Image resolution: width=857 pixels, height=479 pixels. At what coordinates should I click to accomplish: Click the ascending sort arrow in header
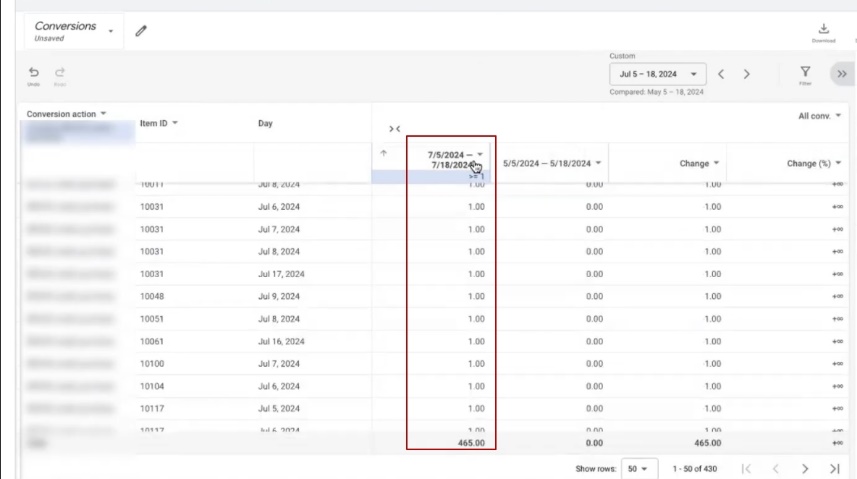(384, 153)
